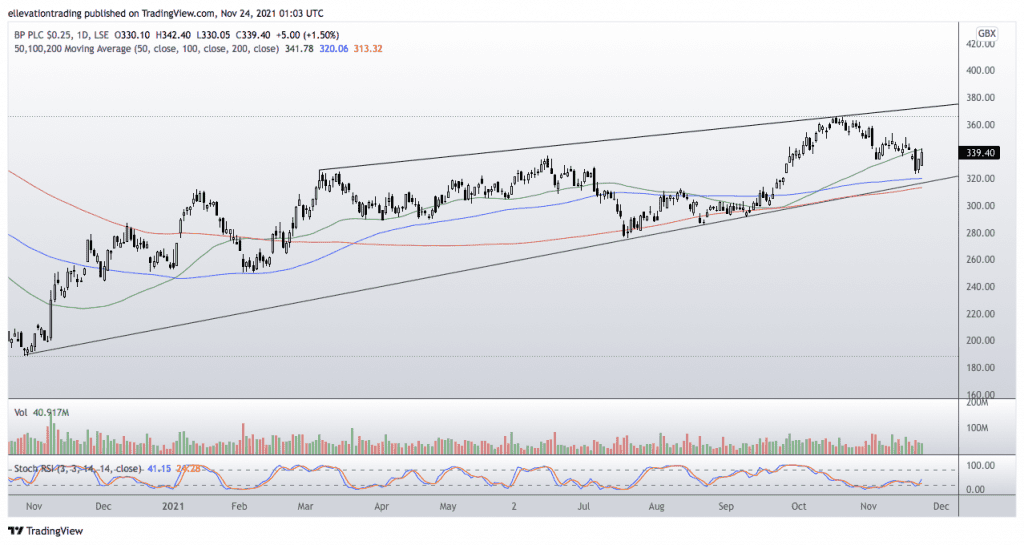Click the Sep label on time axis
The height and width of the screenshot is (545, 1024).
tap(726, 506)
